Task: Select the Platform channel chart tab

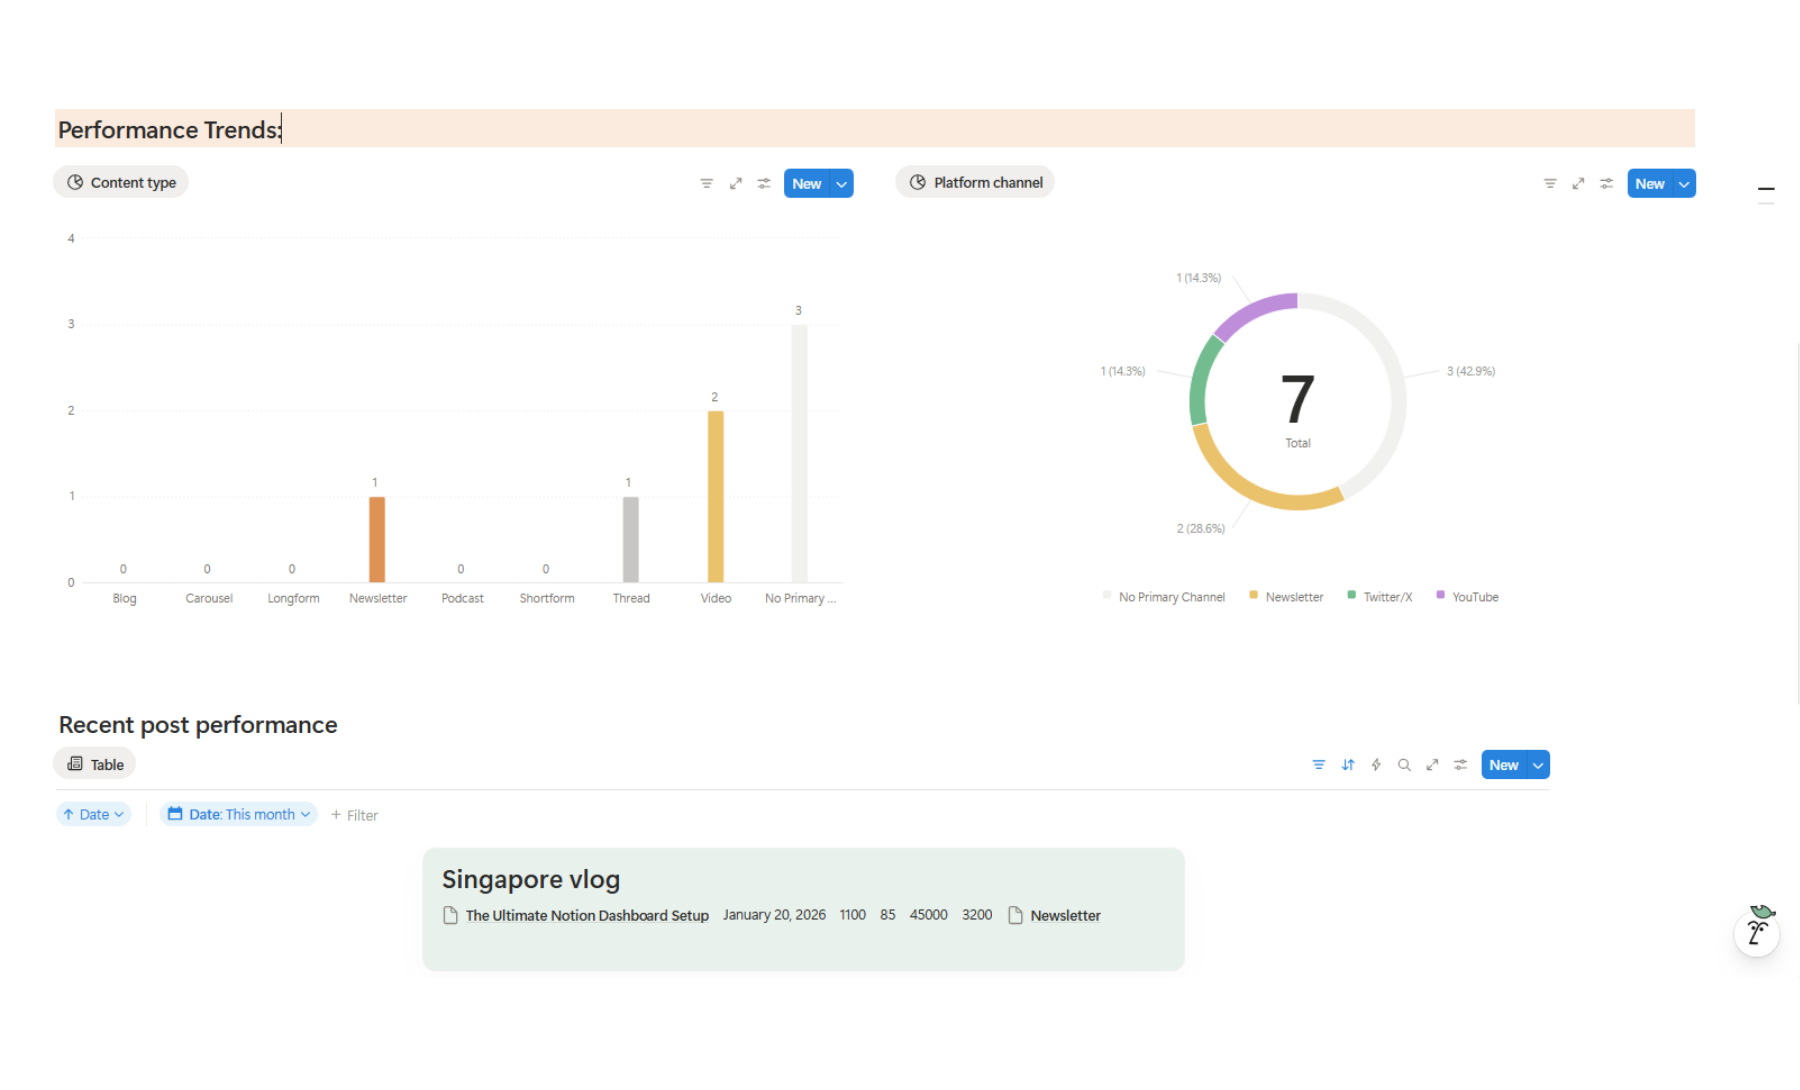Action: coord(975,183)
